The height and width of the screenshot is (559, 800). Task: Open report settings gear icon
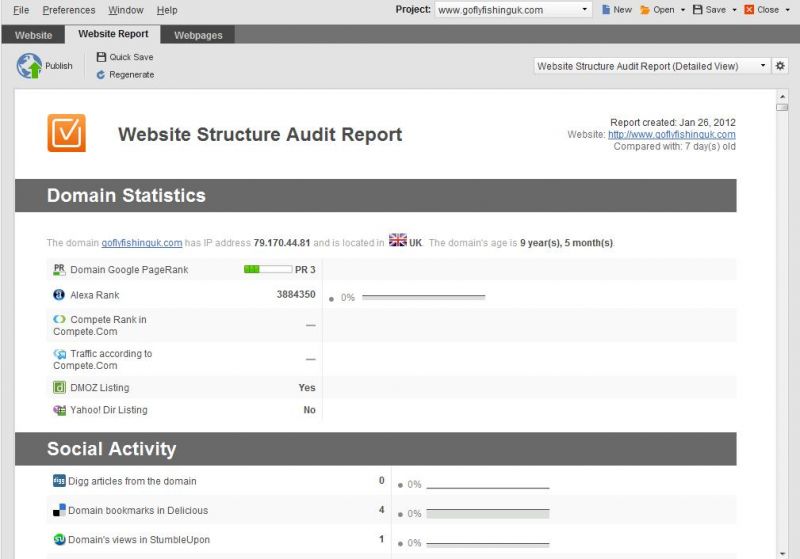[781, 66]
